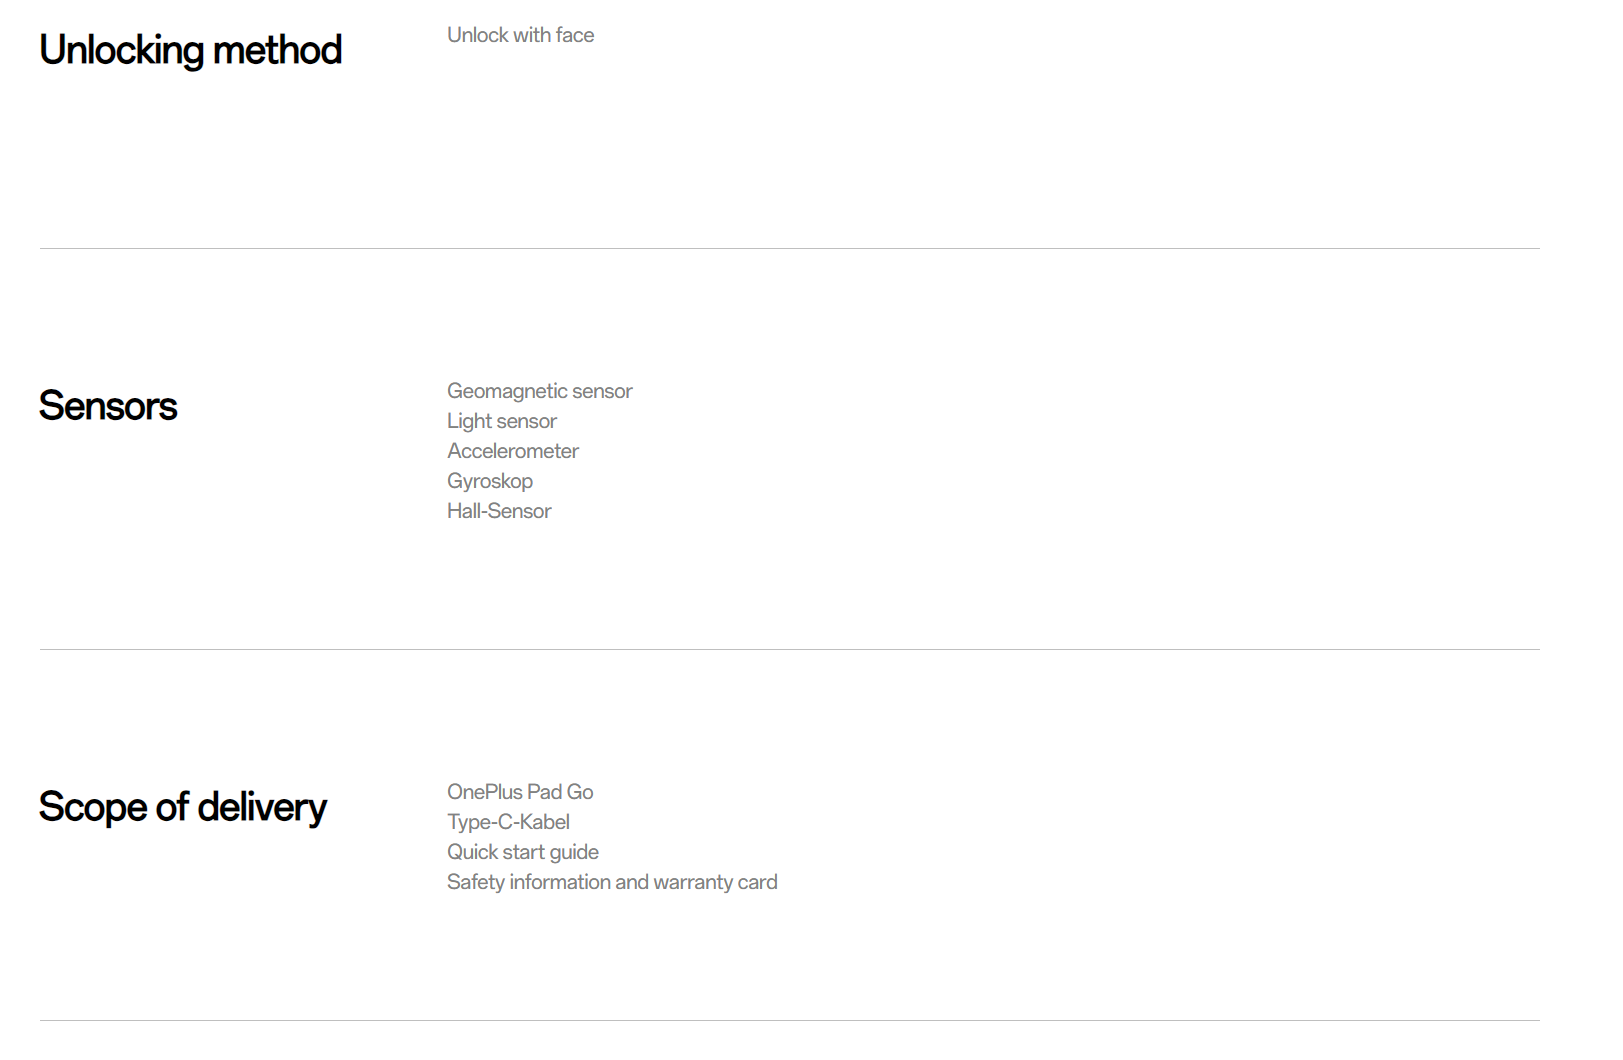Click the Gyroskop sensor entry
Viewport: 1623px width, 1060px height.
click(x=489, y=481)
